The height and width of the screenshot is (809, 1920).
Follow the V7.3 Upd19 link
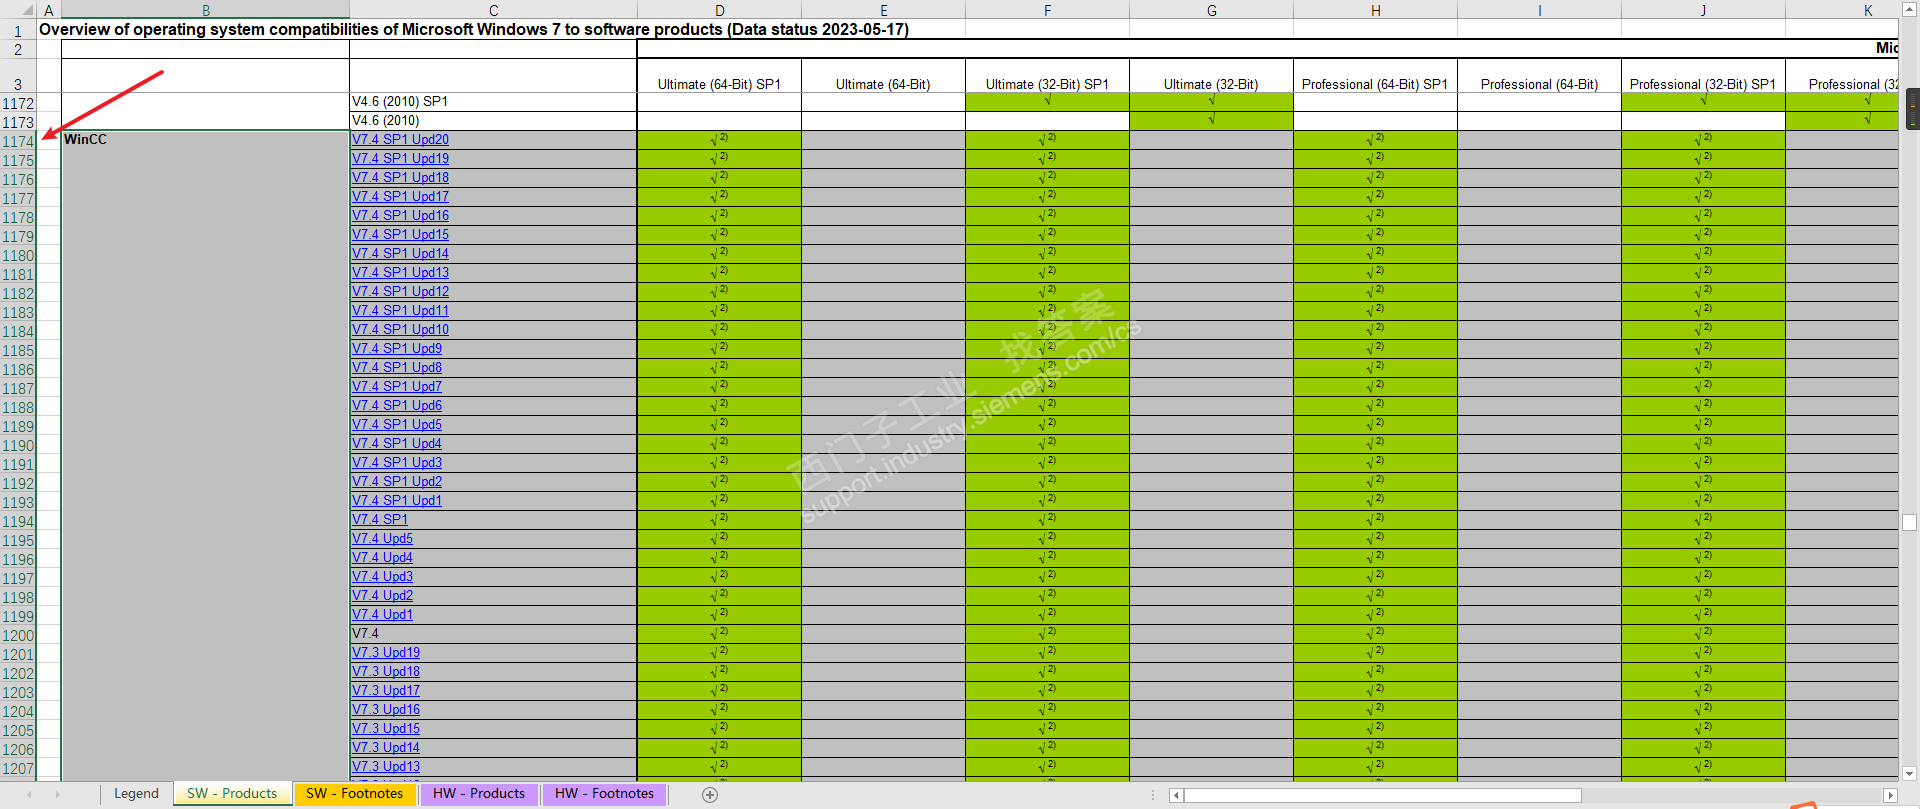(386, 653)
